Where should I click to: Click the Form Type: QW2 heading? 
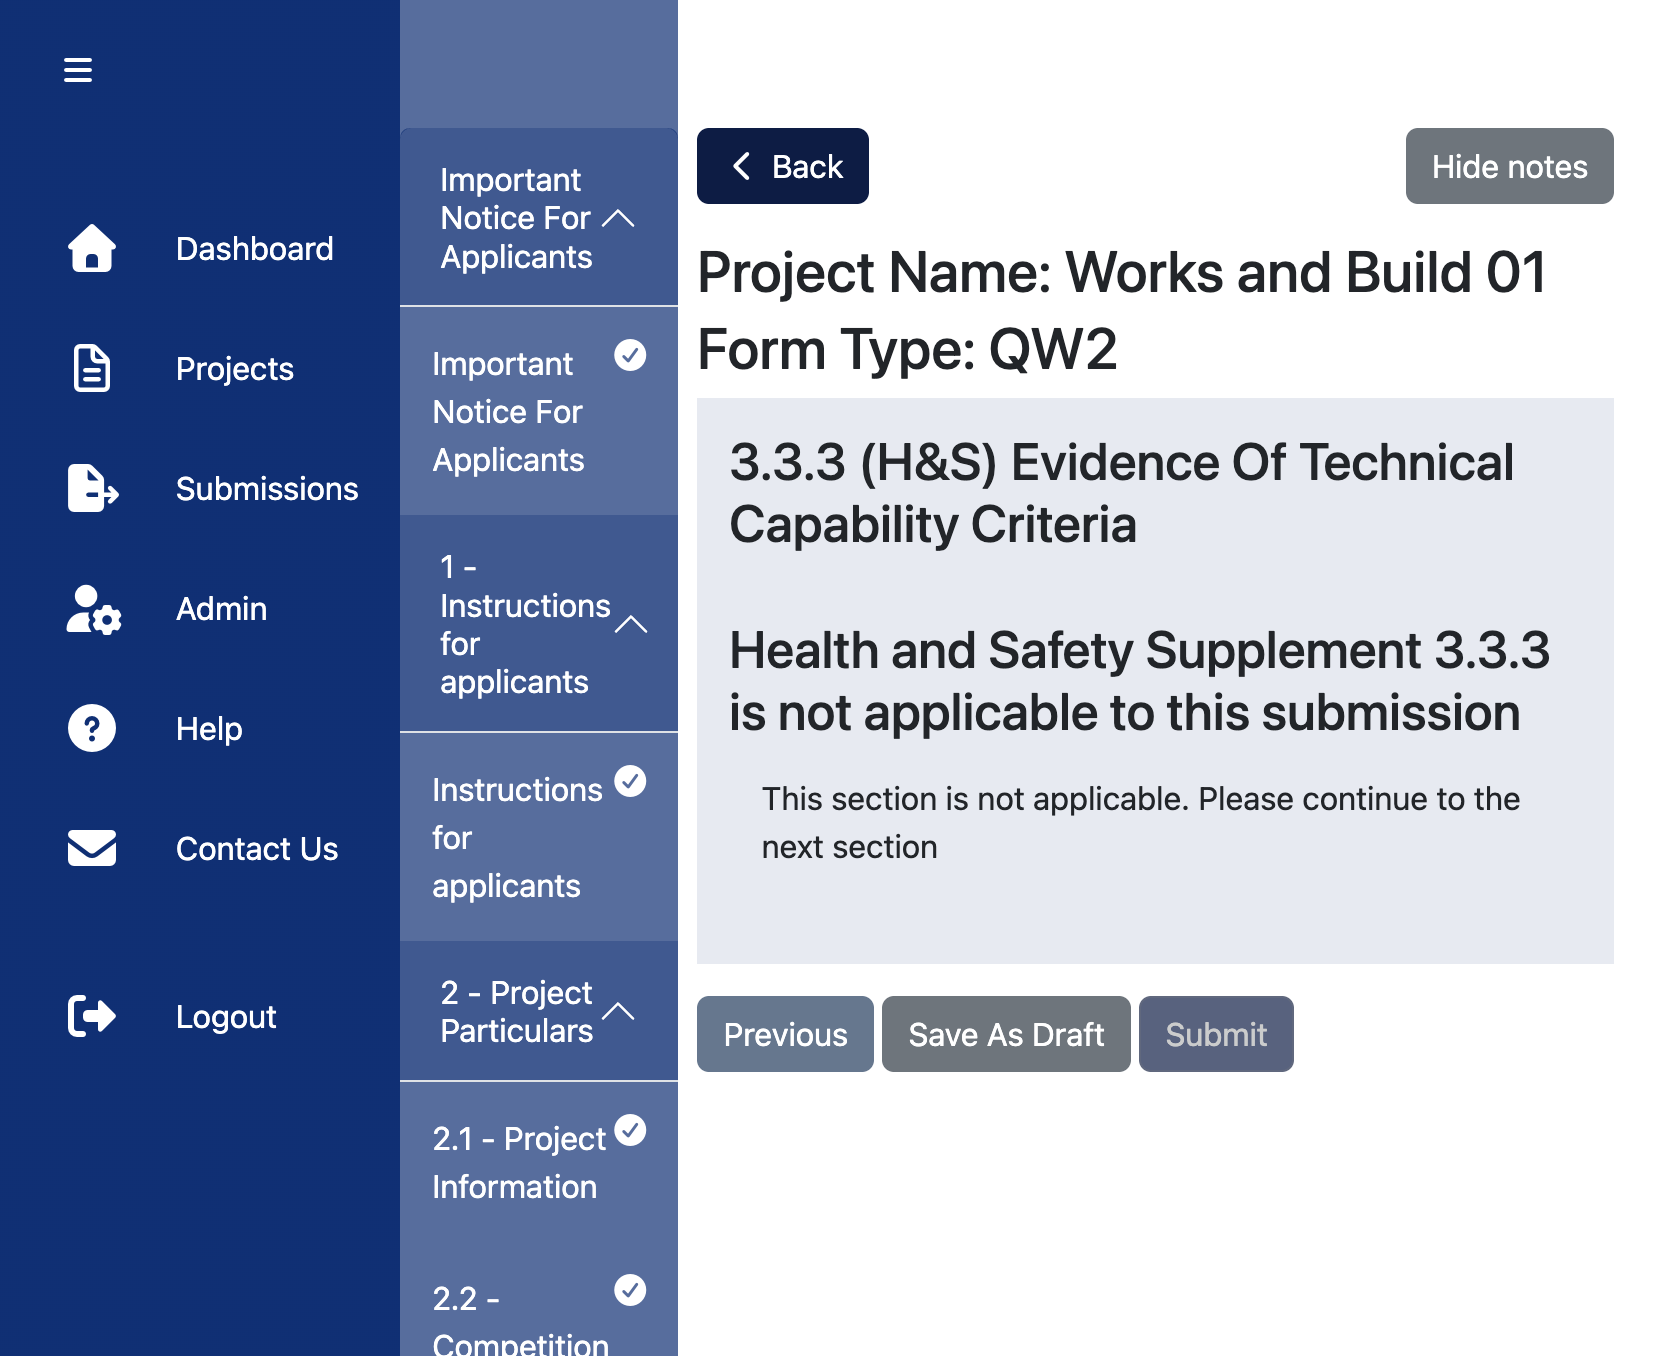click(907, 349)
